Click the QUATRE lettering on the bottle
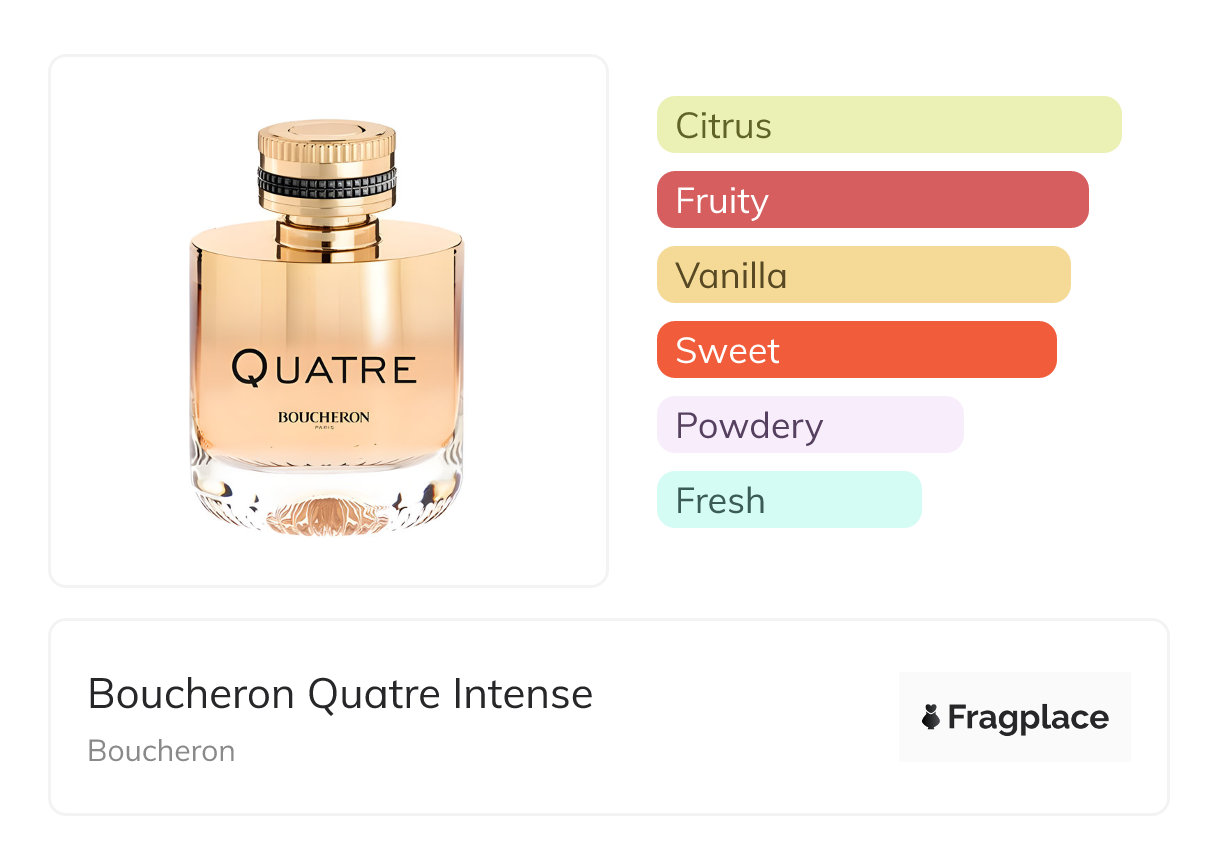 tap(324, 368)
